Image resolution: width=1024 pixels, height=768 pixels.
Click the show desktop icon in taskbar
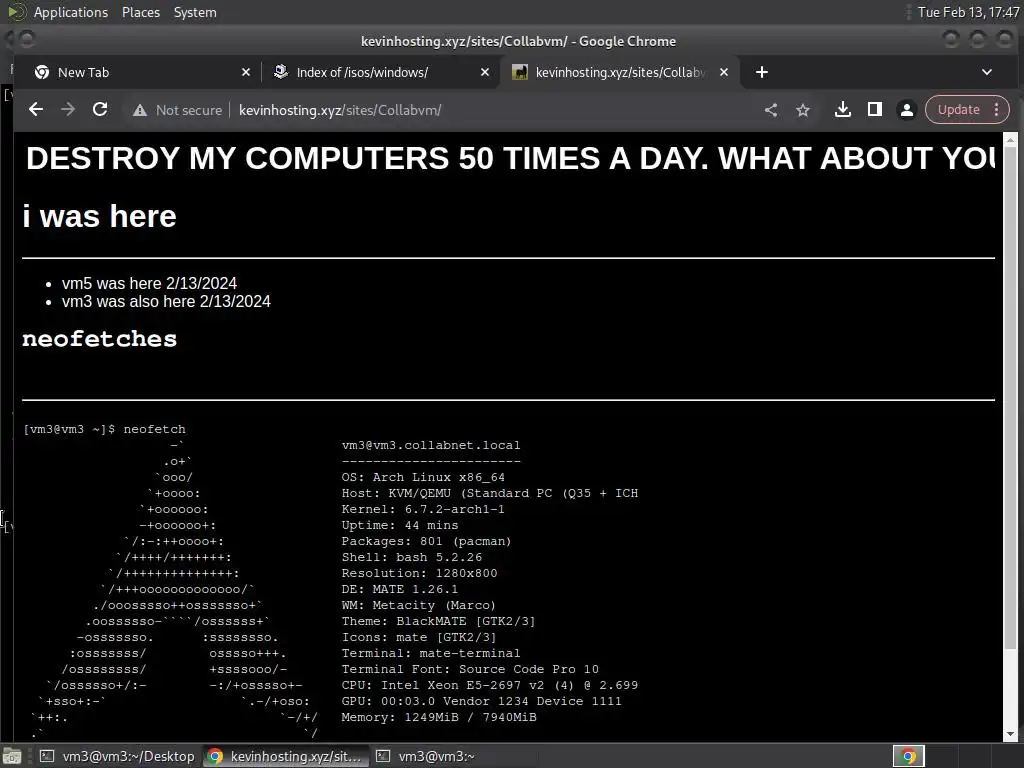[x=12, y=756]
